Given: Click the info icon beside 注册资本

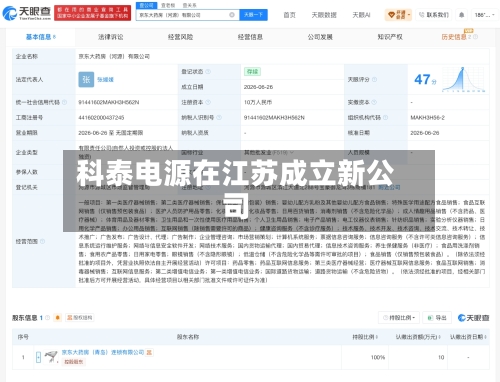Looking at the screenshot, I should pos(208,102).
